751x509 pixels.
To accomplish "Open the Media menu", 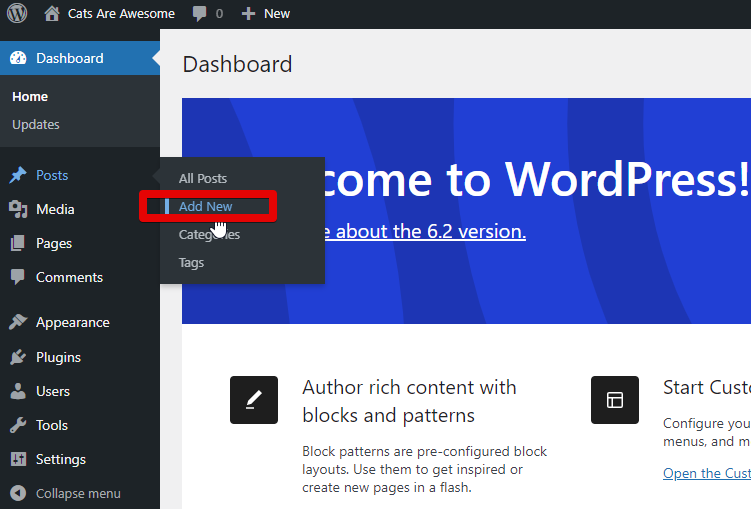I will coord(56,209).
